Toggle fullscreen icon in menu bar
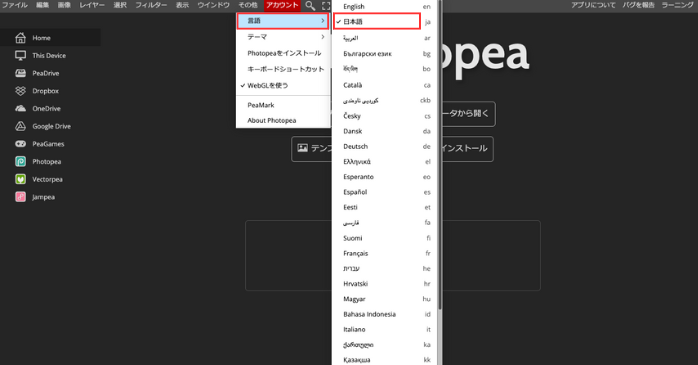The height and width of the screenshot is (365, 698). (x=326, y=6)
